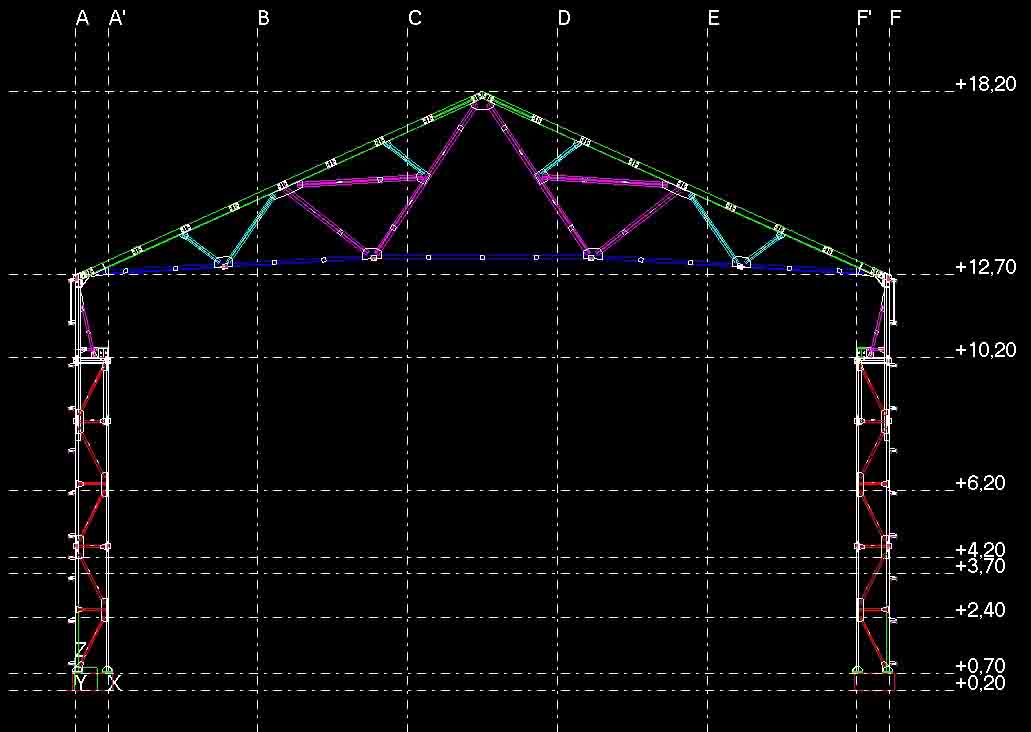This screenshot has height=732, width=1031.
Task: Select the +4,20 elevation label
Action: 980,550
